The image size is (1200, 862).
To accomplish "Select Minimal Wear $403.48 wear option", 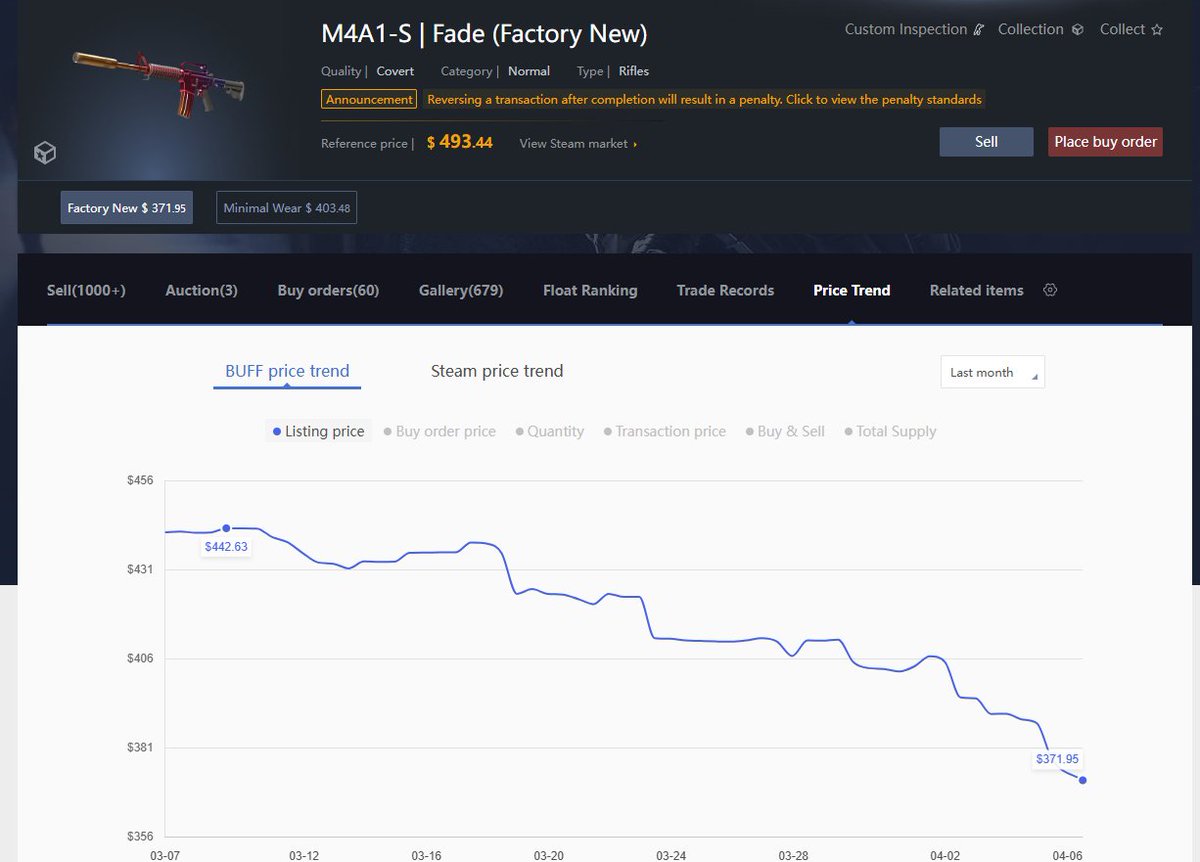I will click(287, 208).
